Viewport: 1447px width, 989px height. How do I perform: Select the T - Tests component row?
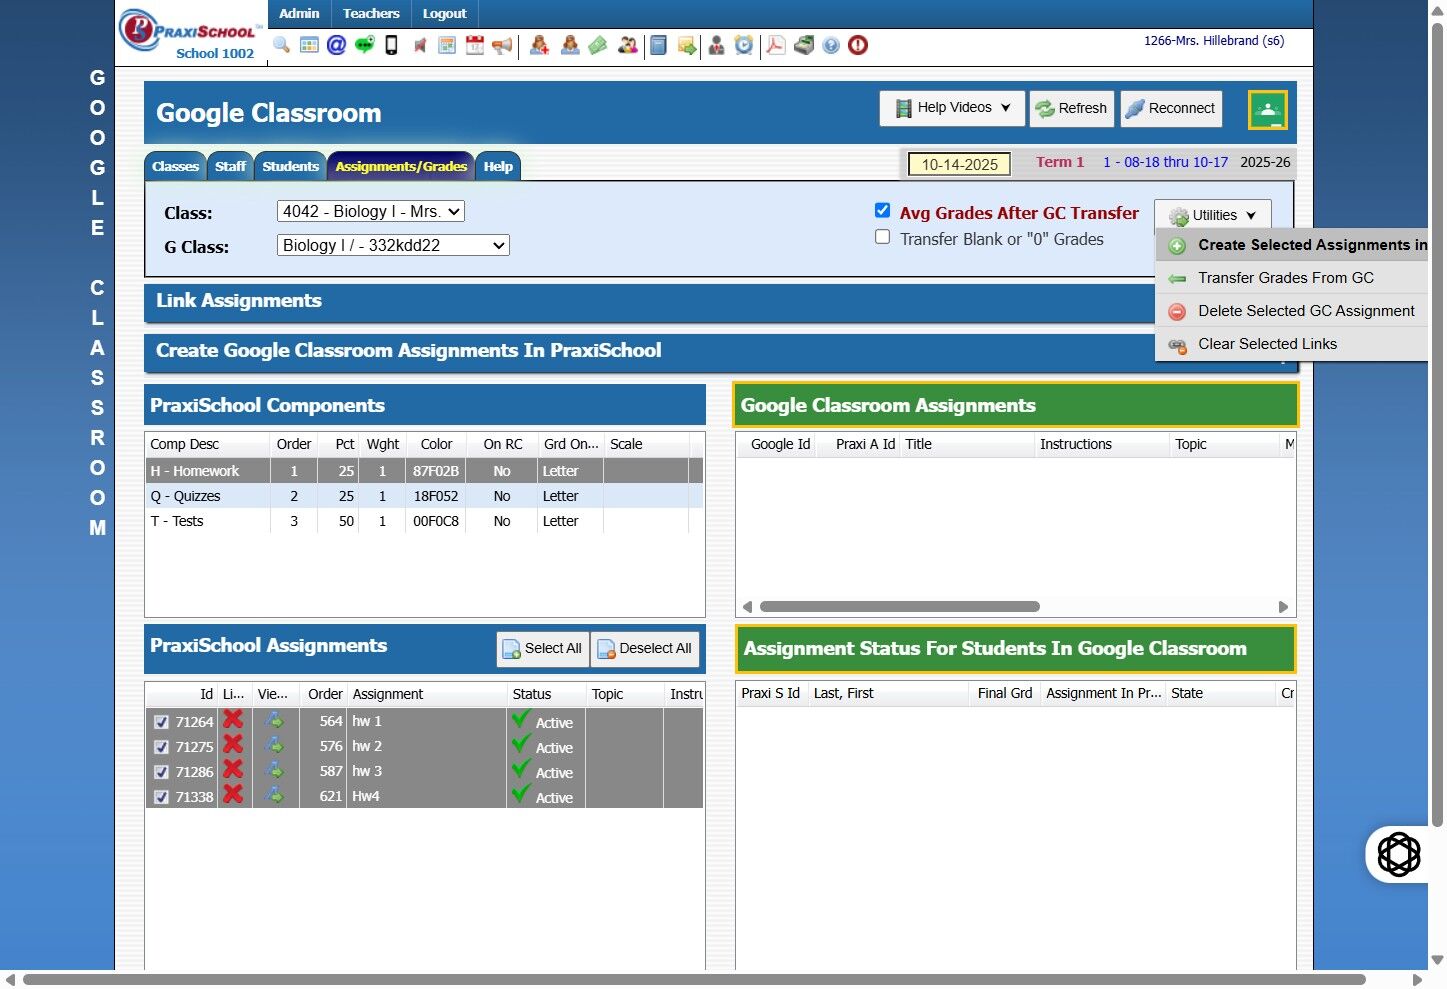click(x=424, y=521)
